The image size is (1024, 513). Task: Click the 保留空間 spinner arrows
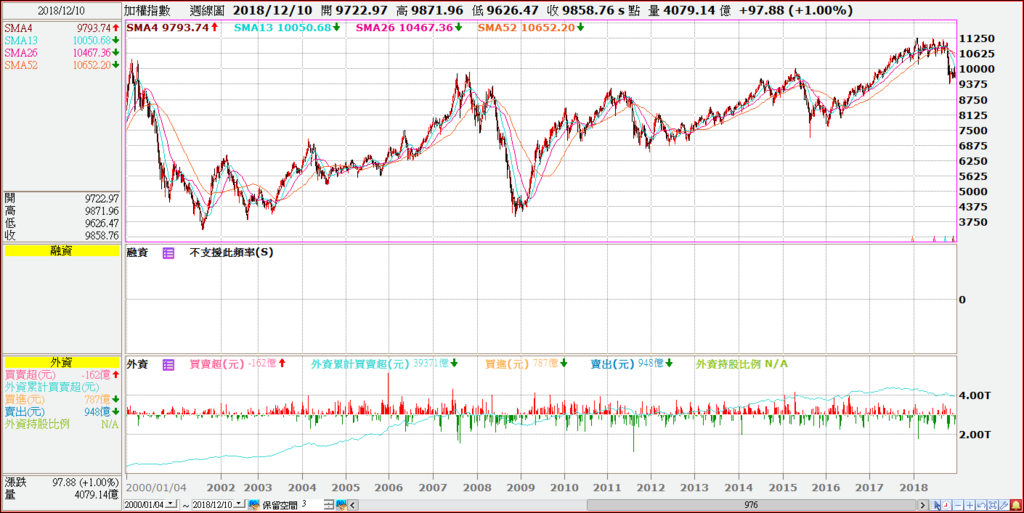click(x=328, y=505)
